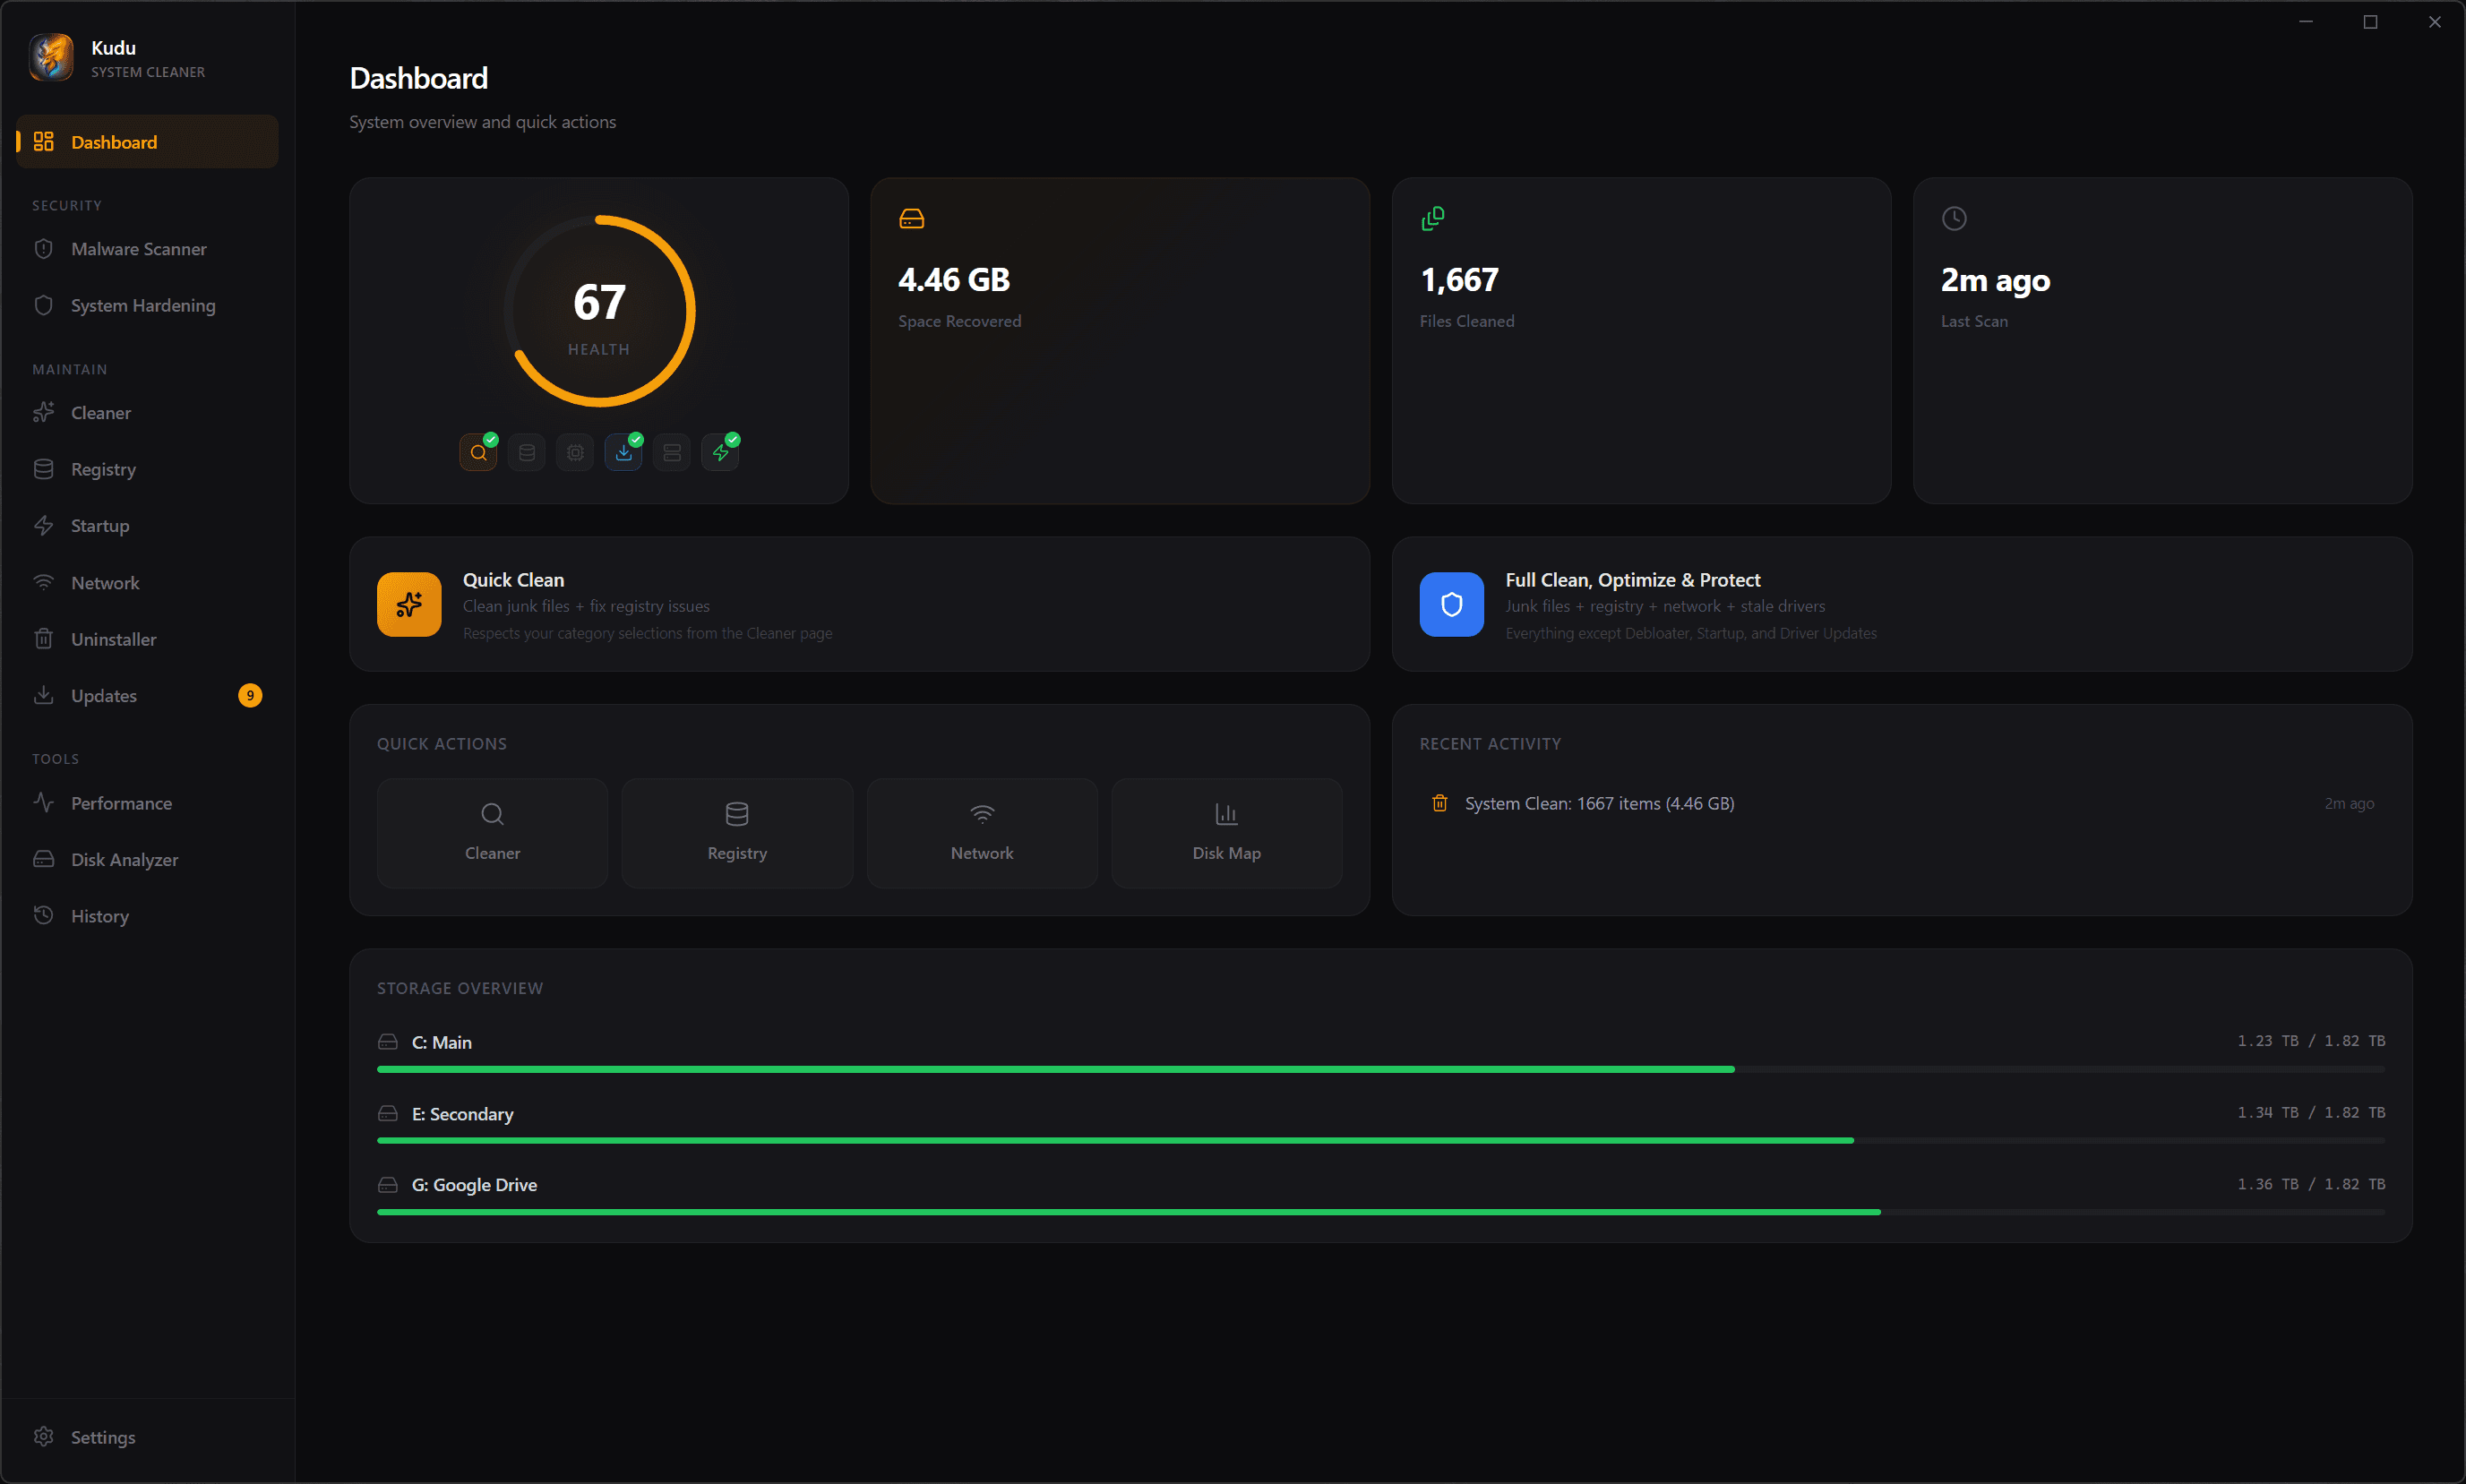Open the History page
This screenshot has height=1484, width=2466.
(x=99, y=915)
